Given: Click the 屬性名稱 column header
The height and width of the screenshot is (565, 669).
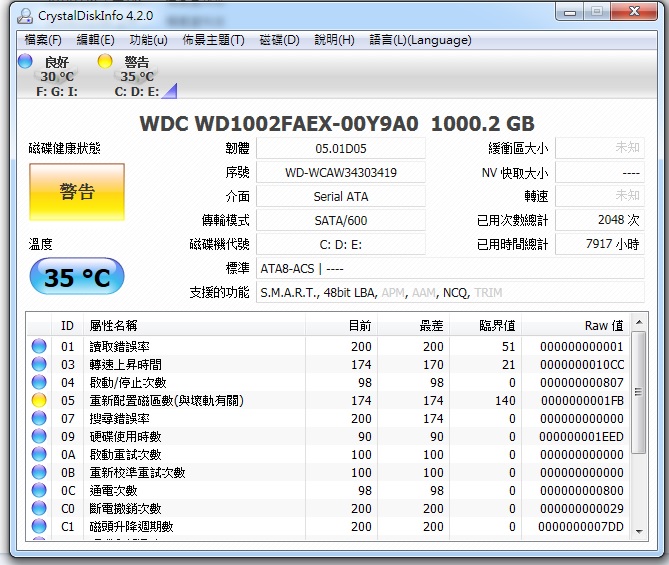Looking at the screenshot, I should click(194, 326).
